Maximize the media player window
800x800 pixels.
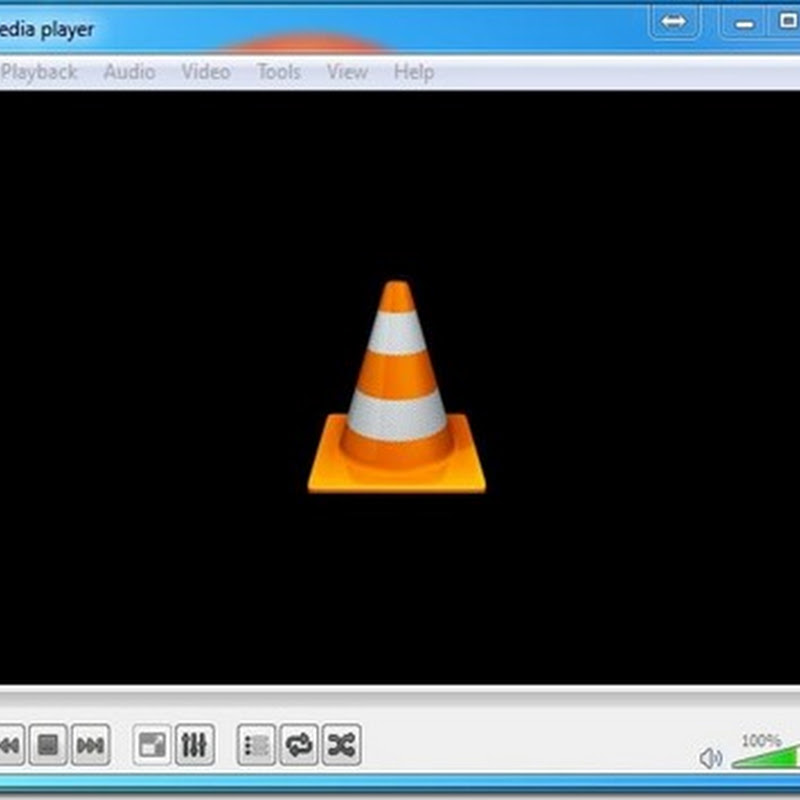[787, 21]
